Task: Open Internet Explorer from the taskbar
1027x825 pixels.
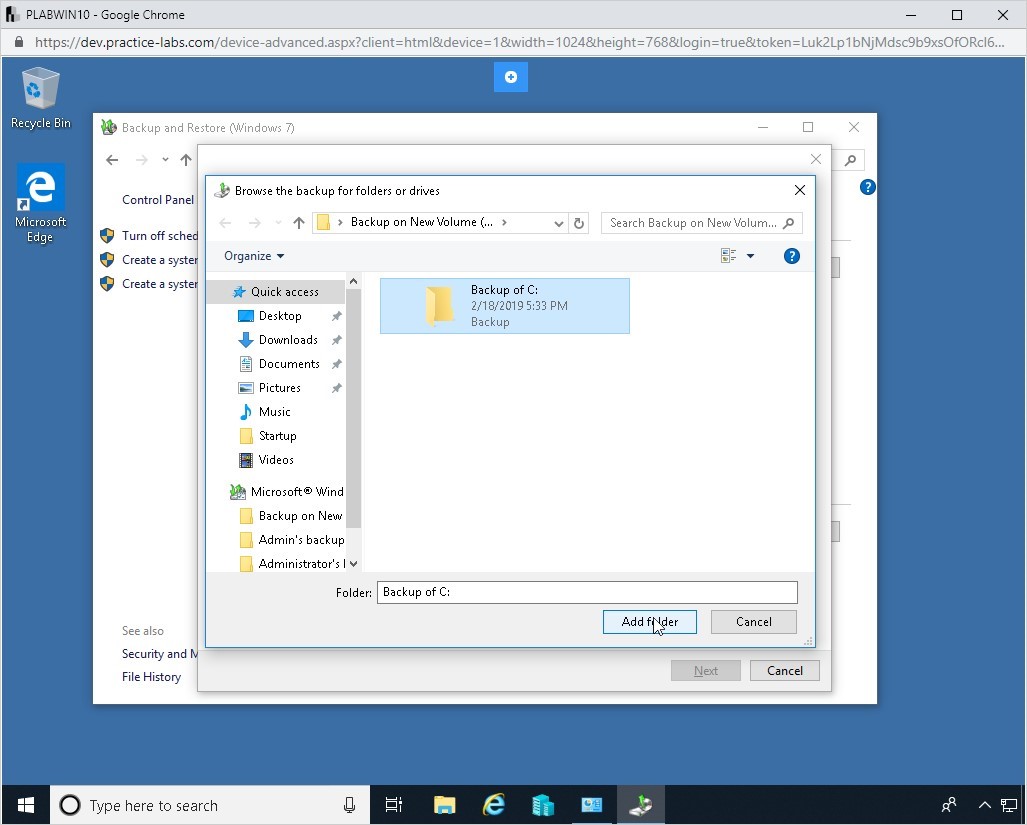Action: point(493,805)
